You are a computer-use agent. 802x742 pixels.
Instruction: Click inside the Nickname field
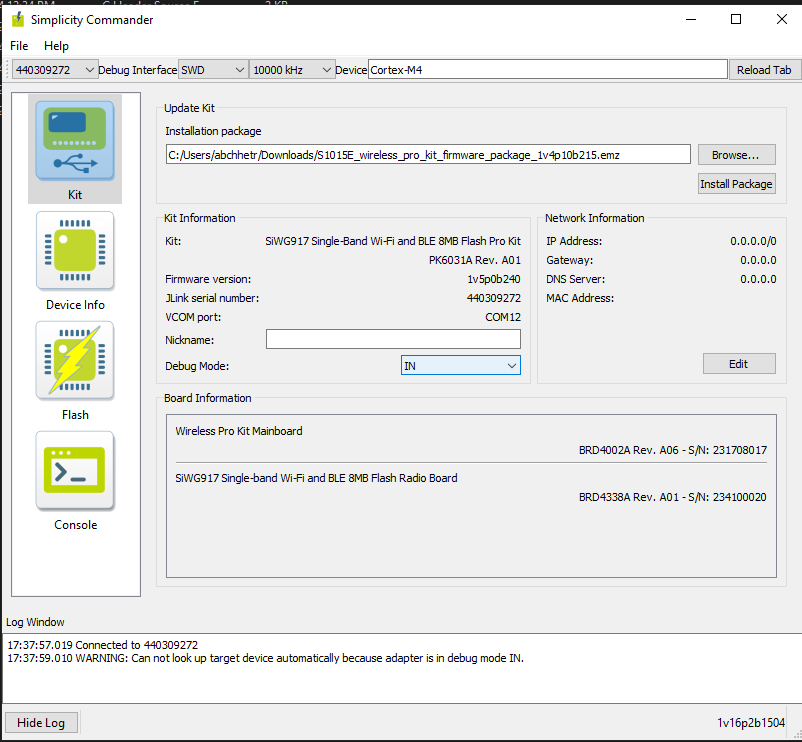pyautogui.click(x=393, y=338)
